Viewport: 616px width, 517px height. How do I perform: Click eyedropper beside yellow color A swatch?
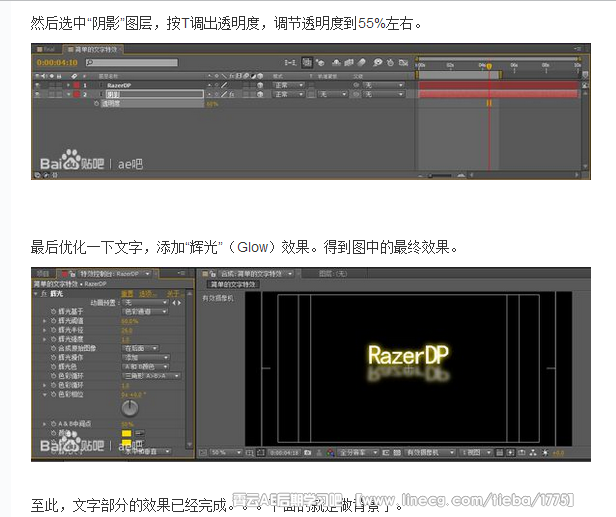(x=140, y=433)
